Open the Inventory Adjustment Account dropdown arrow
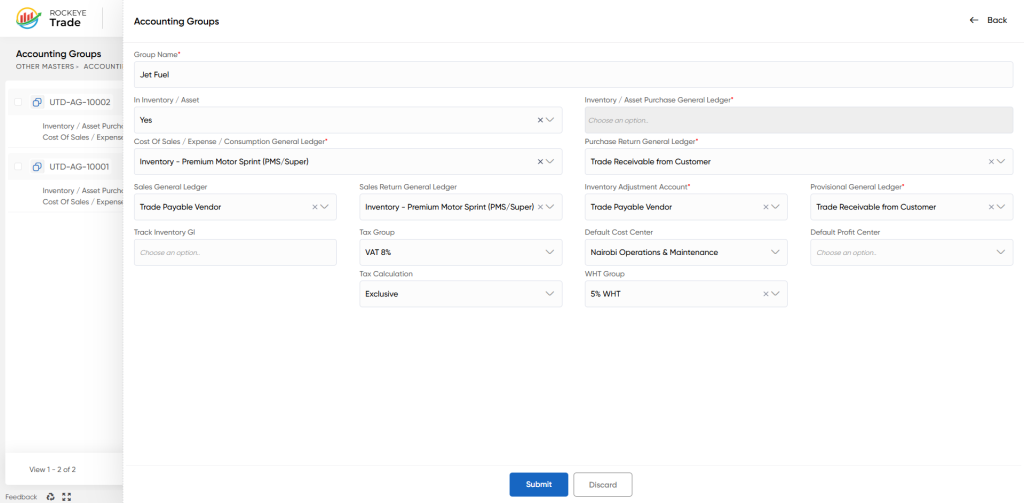This screenshot has height=503, width=1024. pyautogui.click(x=775, y=207)
